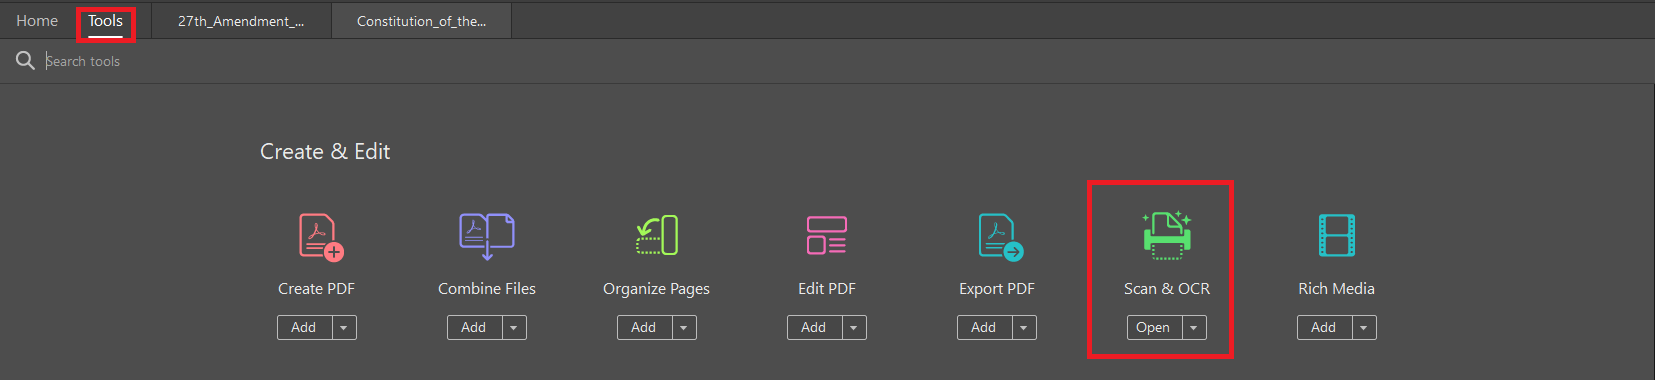Select the Tools tab
The height and width of the screenshot is (380, 1655).
105,21
